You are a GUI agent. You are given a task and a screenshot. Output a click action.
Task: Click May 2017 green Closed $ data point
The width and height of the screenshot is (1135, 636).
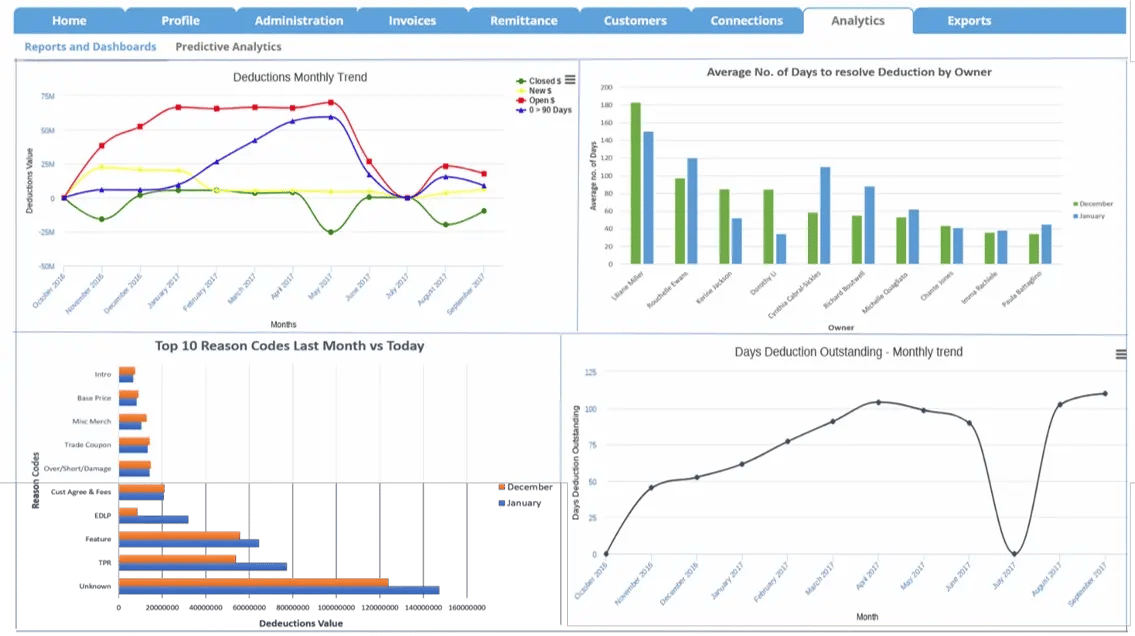coord(331,232)
